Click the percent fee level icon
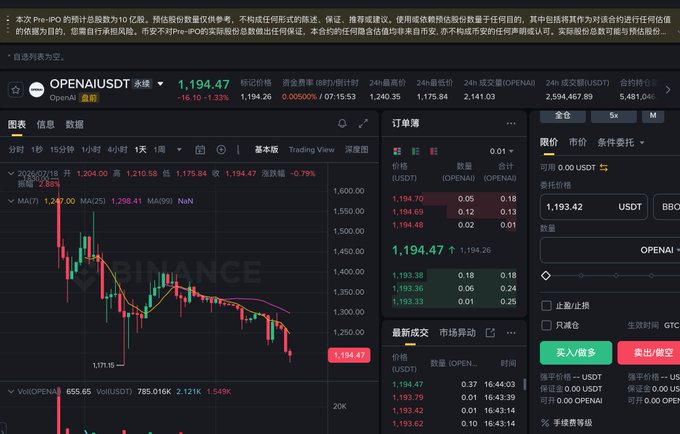680x434 pixels. [x=545, y=423]
